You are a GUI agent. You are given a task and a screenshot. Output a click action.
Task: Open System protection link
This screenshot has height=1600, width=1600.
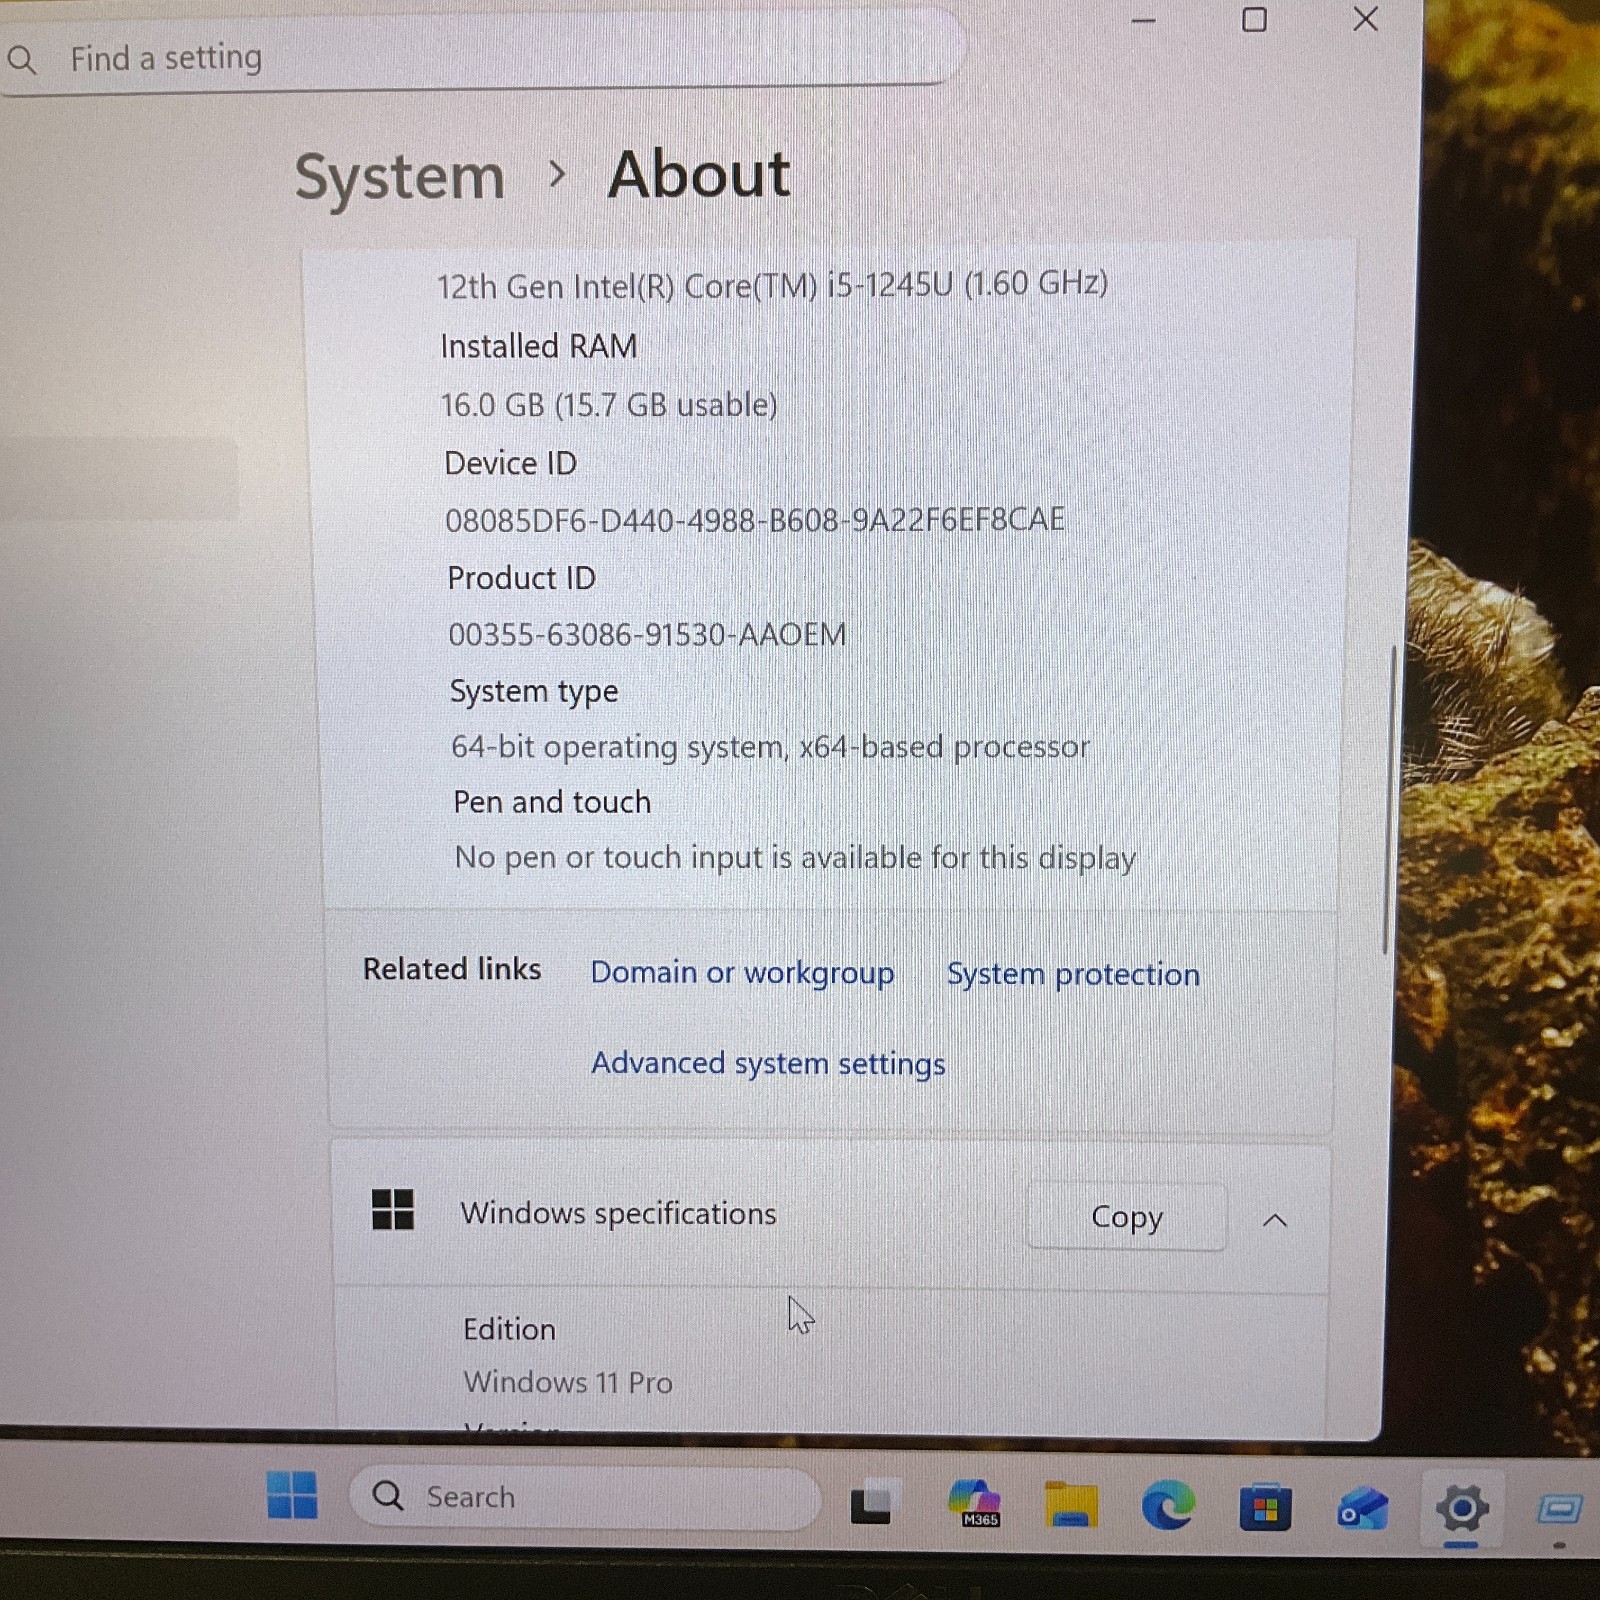pyautogui.click(x=1073, y=975)
